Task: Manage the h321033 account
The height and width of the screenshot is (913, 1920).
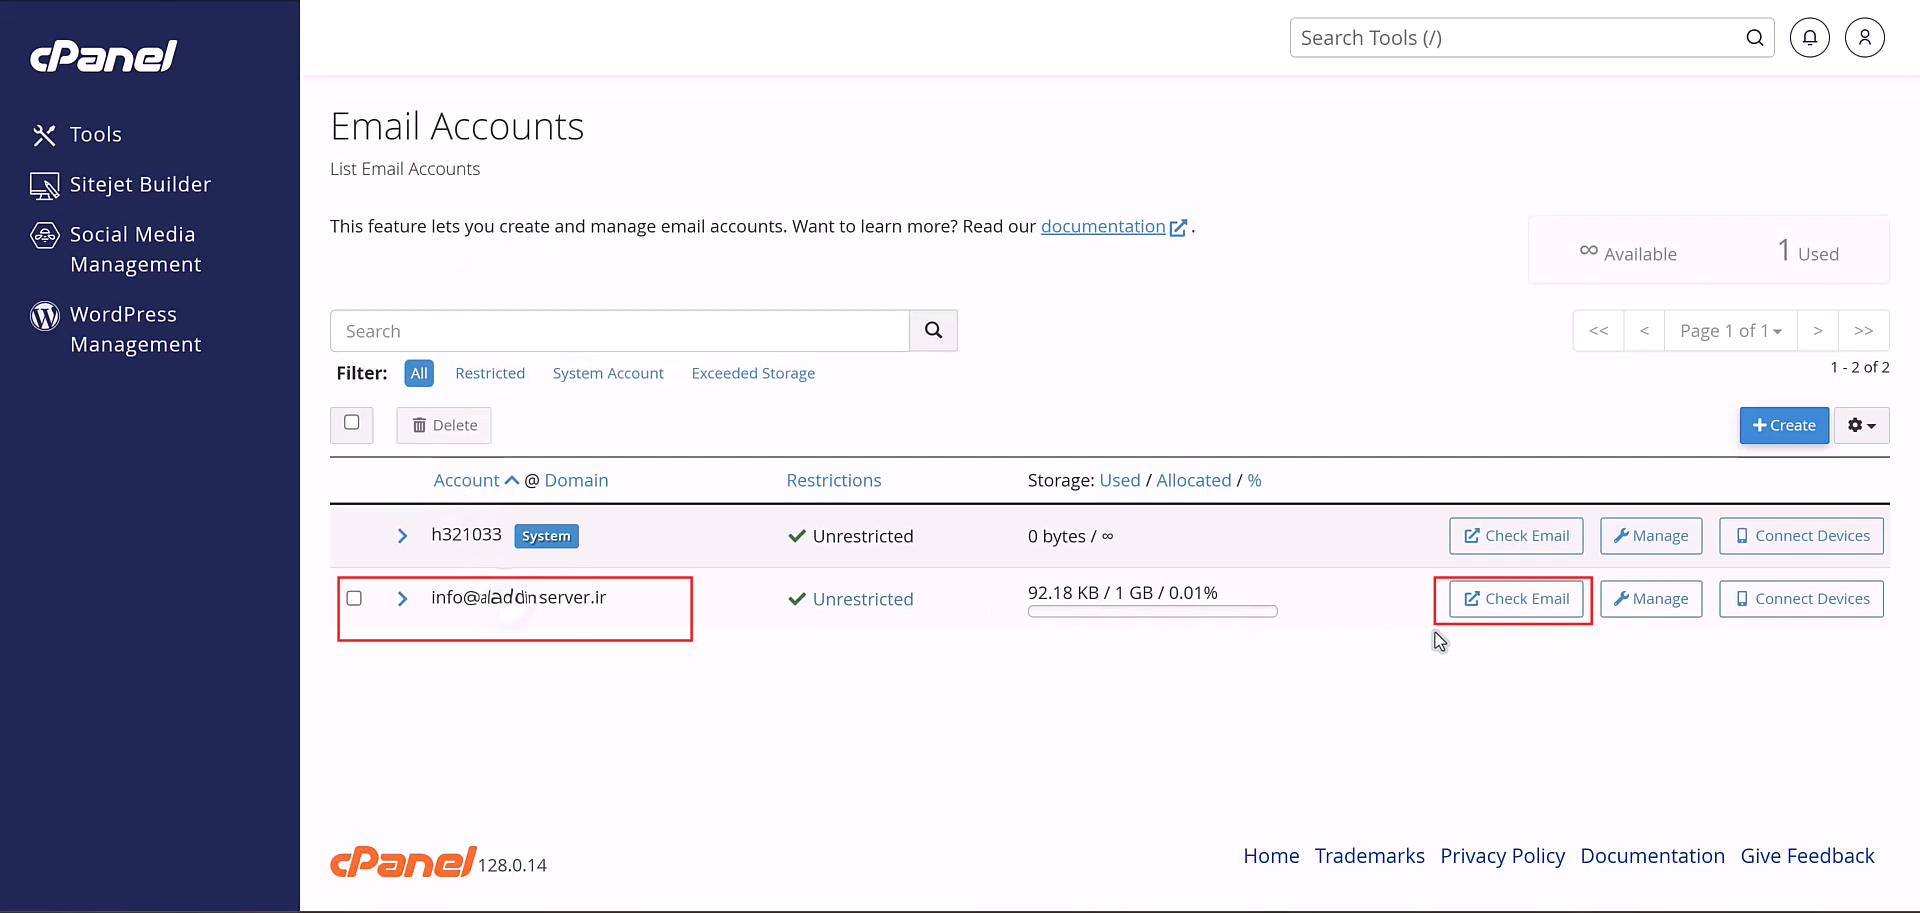Action: (1651, 536)
